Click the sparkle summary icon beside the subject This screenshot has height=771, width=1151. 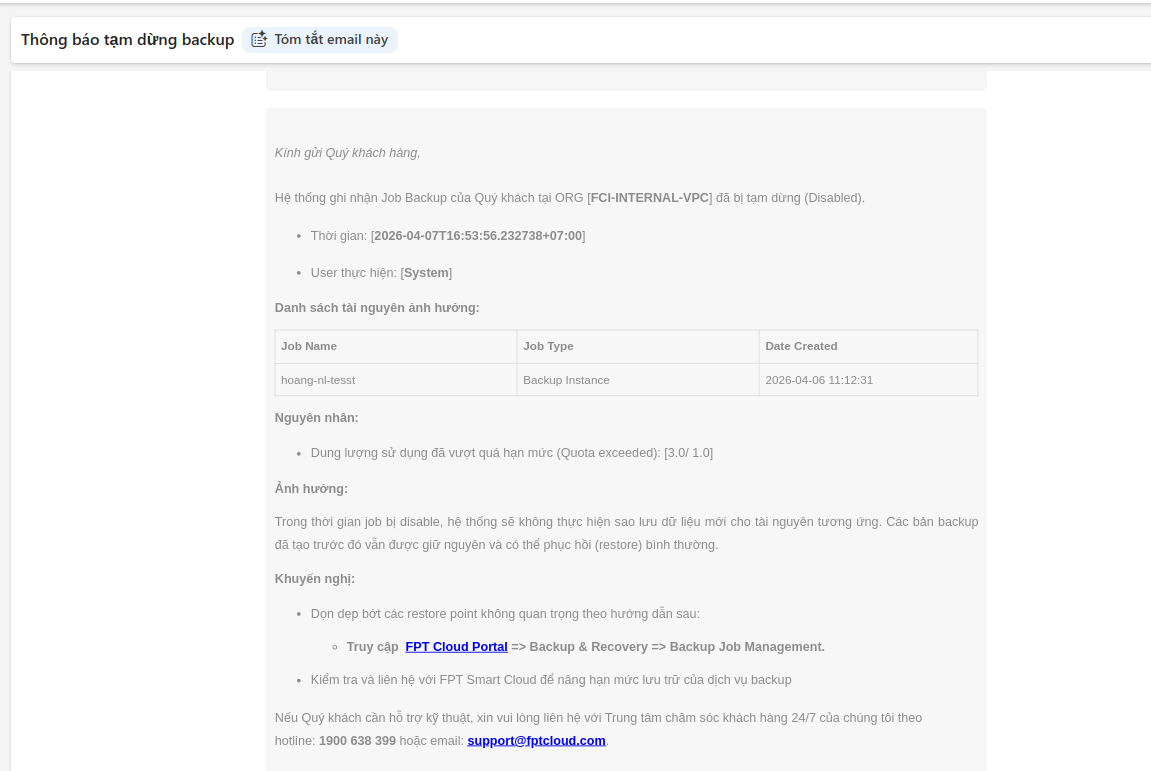[x=259, y=40]
